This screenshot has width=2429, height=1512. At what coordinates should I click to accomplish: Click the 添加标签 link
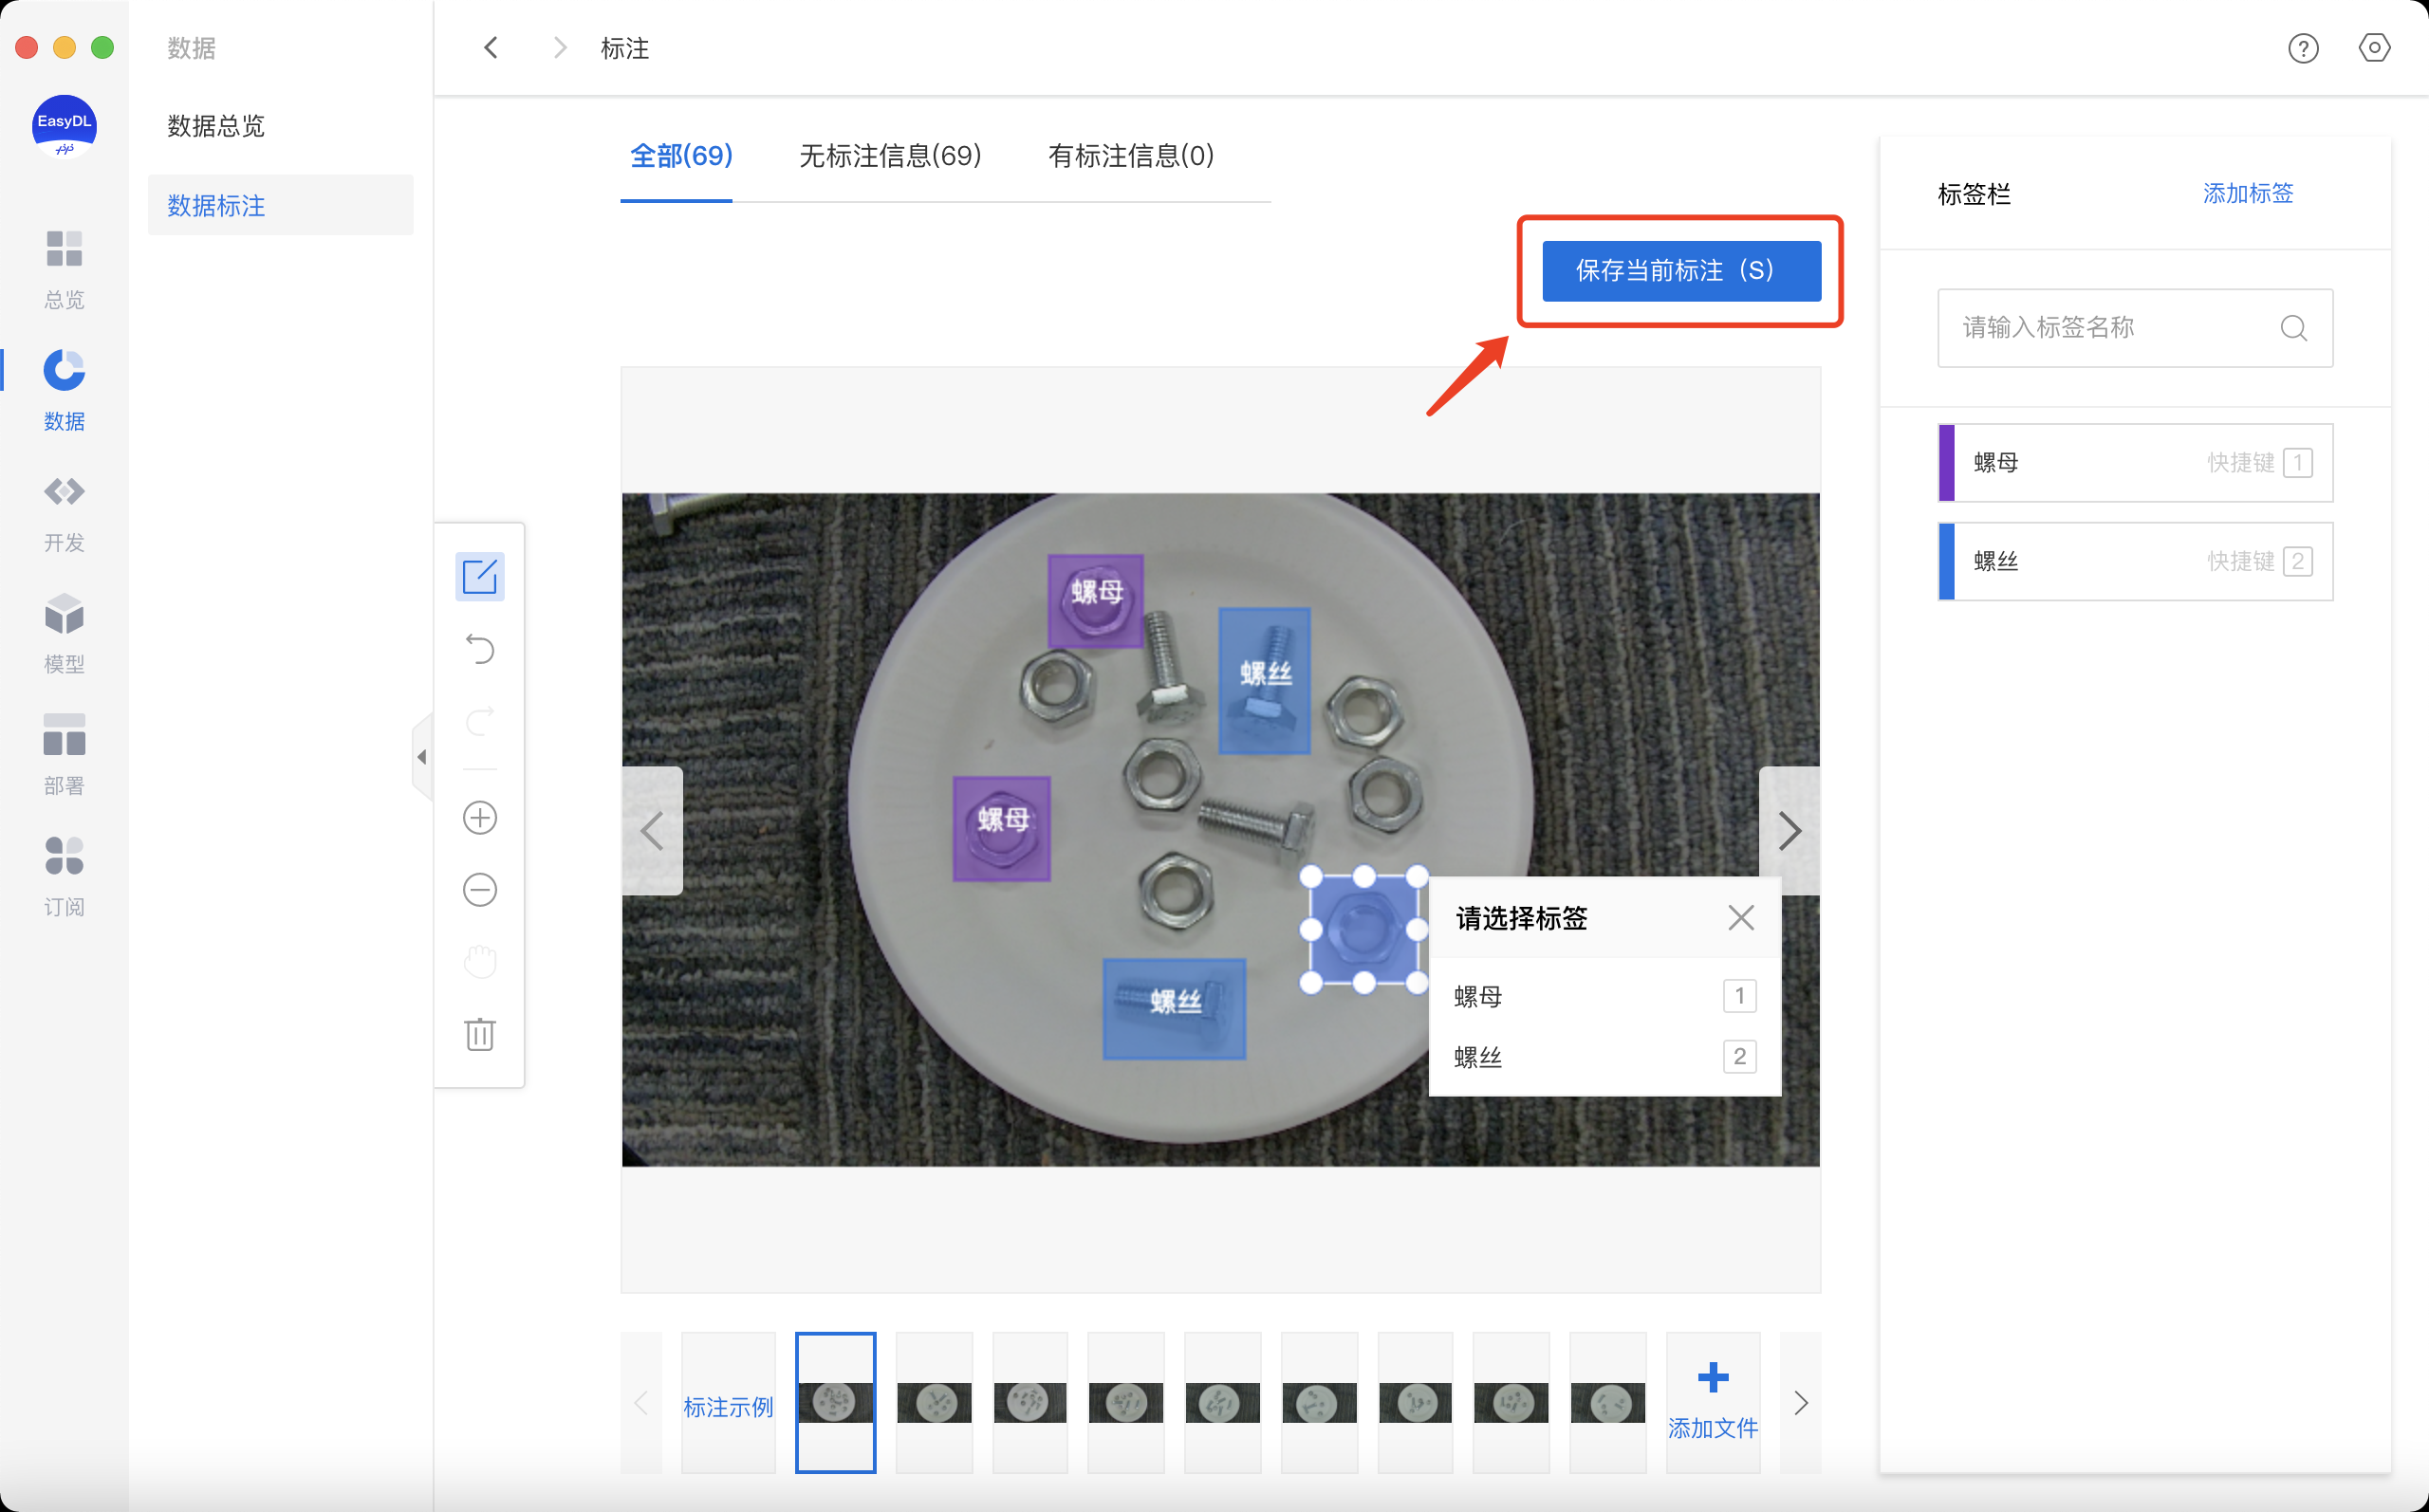coord(2247,194)
